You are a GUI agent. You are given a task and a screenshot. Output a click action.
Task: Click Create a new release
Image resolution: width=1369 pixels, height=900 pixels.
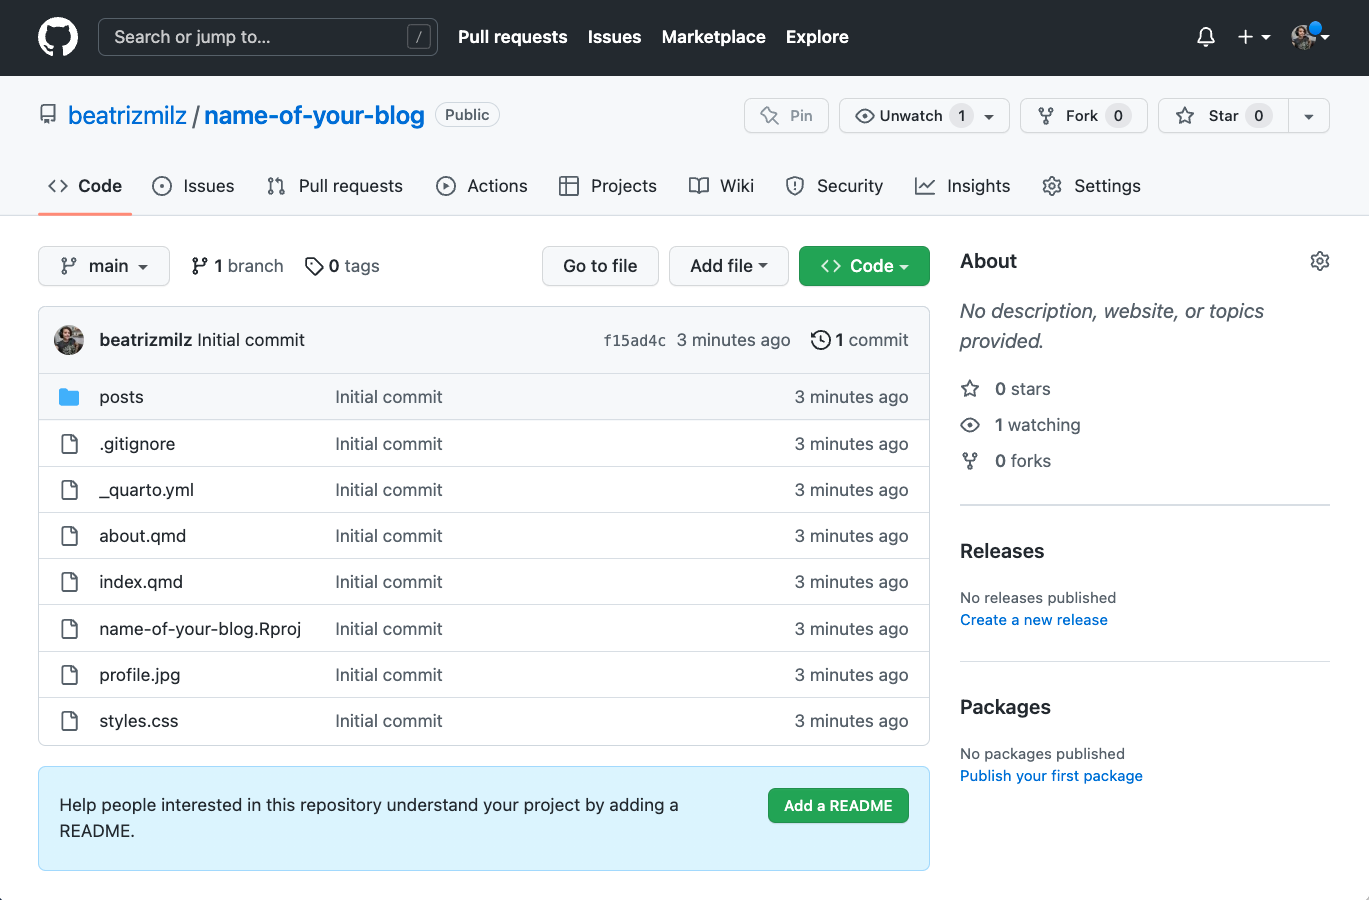(x=1034, y=620)
